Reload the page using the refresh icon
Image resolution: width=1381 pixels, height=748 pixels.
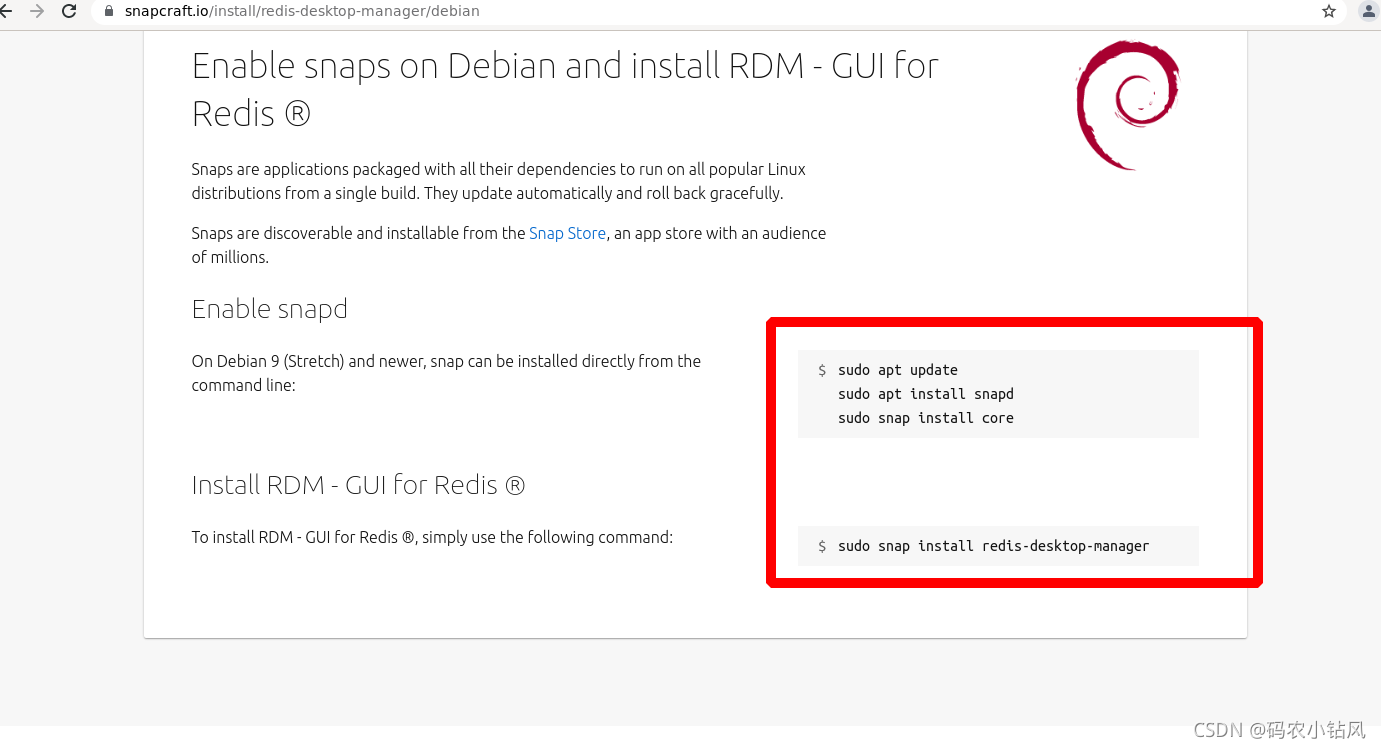pyautogui.click(x=68, y=11)
